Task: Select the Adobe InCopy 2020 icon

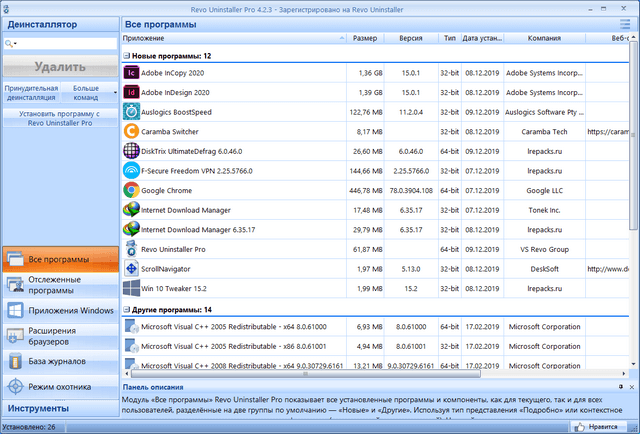Action: (x=131, y=73)
